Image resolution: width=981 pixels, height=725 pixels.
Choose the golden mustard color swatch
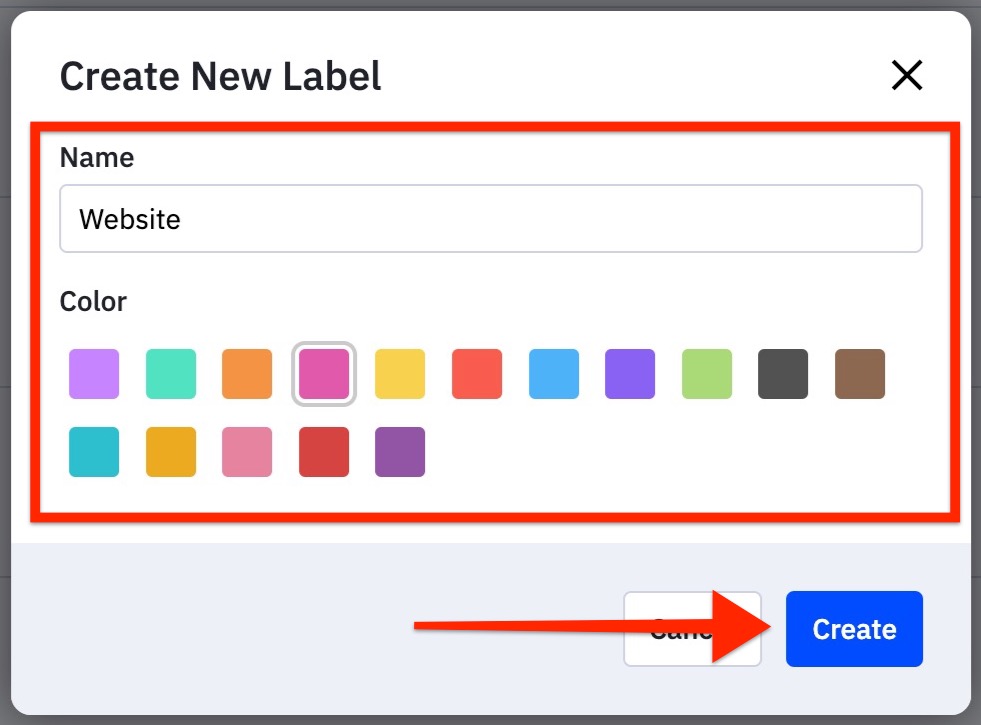click(170, 451)
